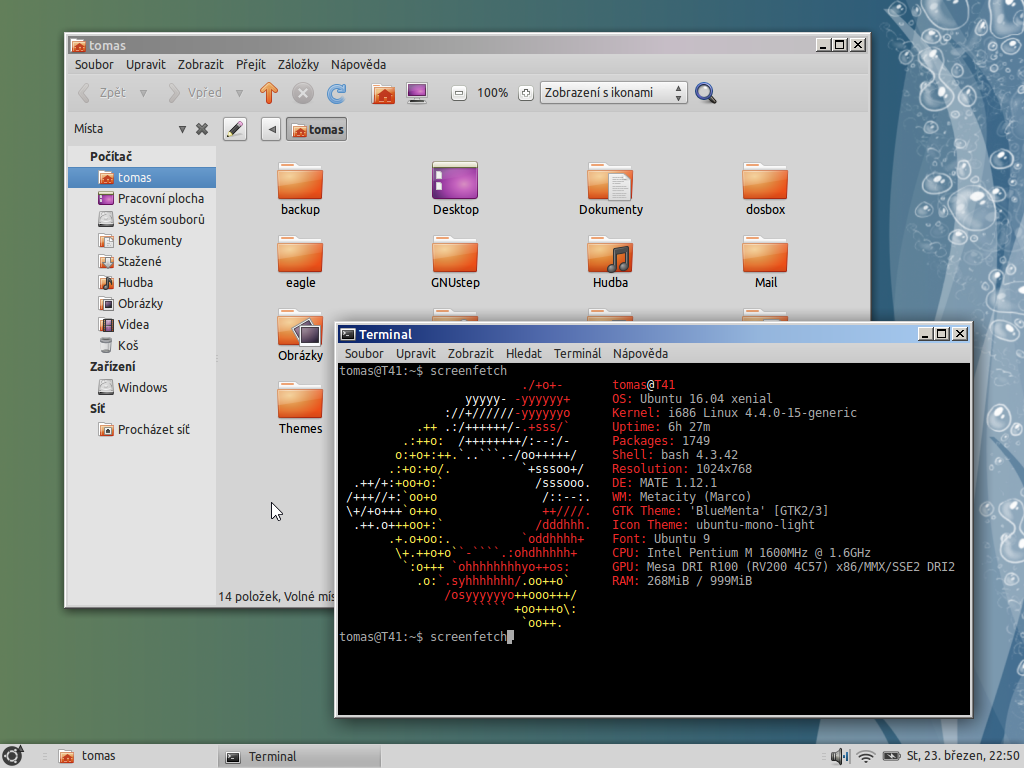
Task: Select Videa in the sidebar
Action: (x=142, y=324)
